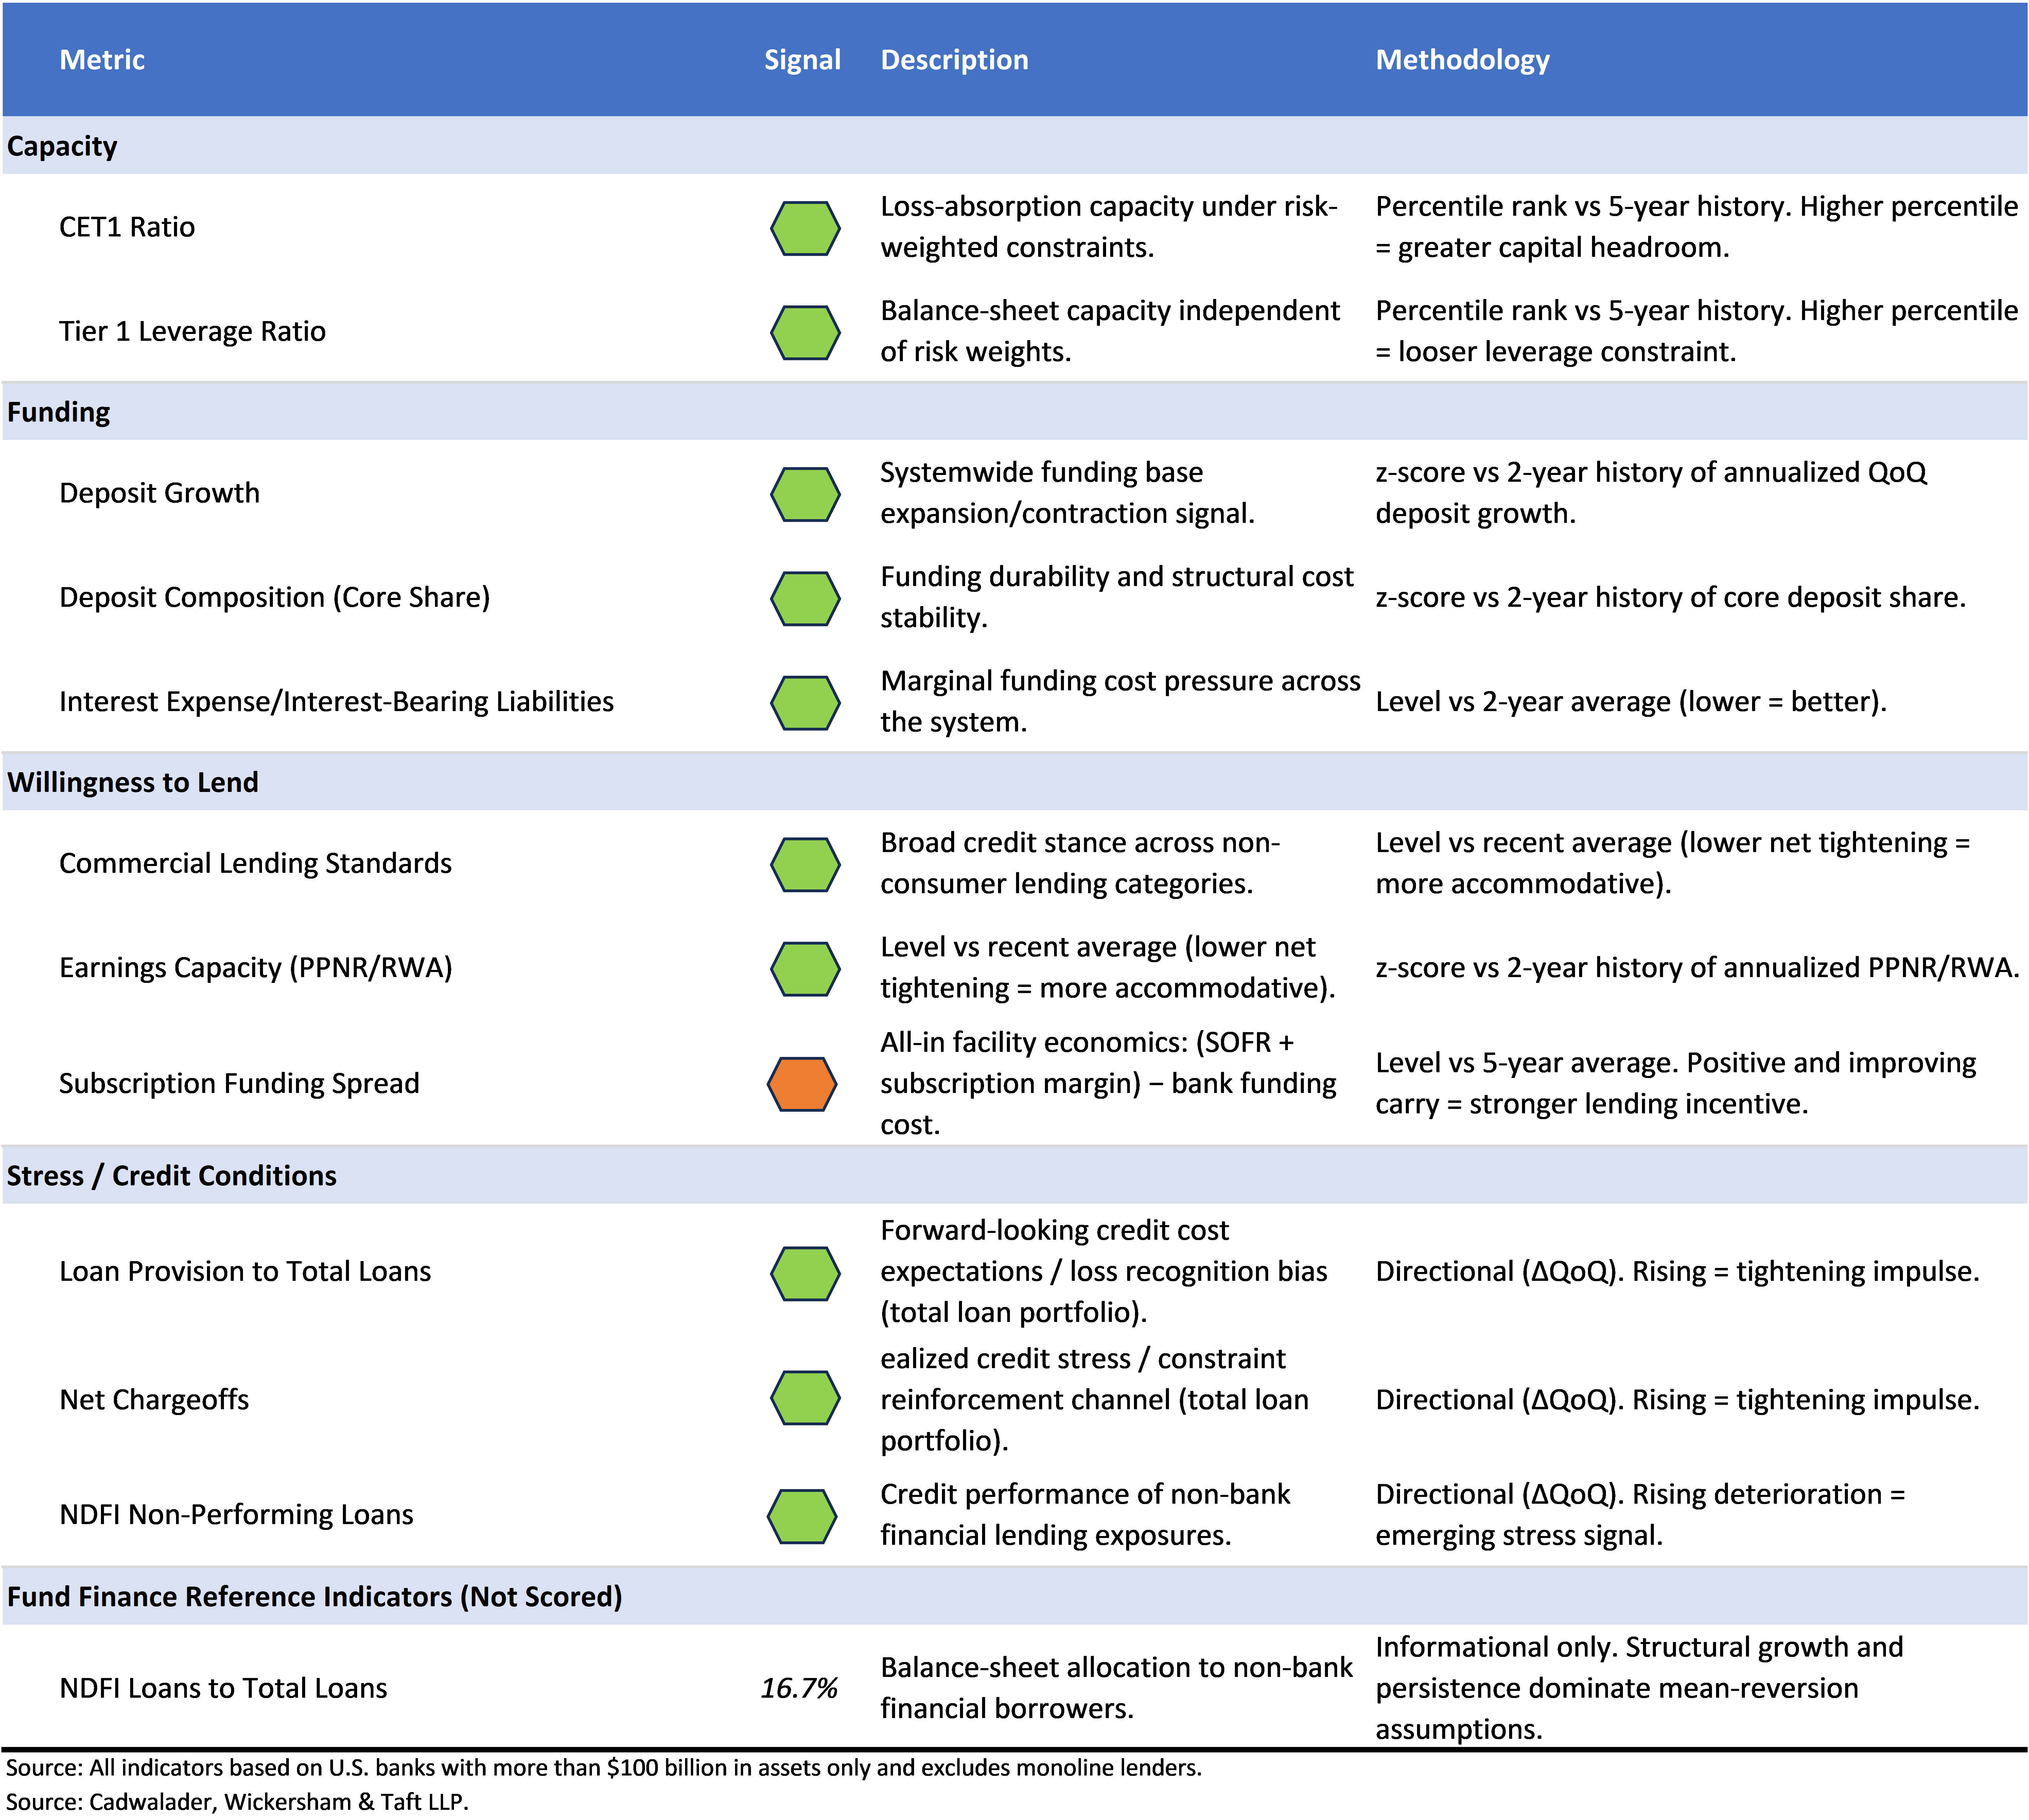Click the Signal column header
Screen dimensions: 2029x1820
802,60
